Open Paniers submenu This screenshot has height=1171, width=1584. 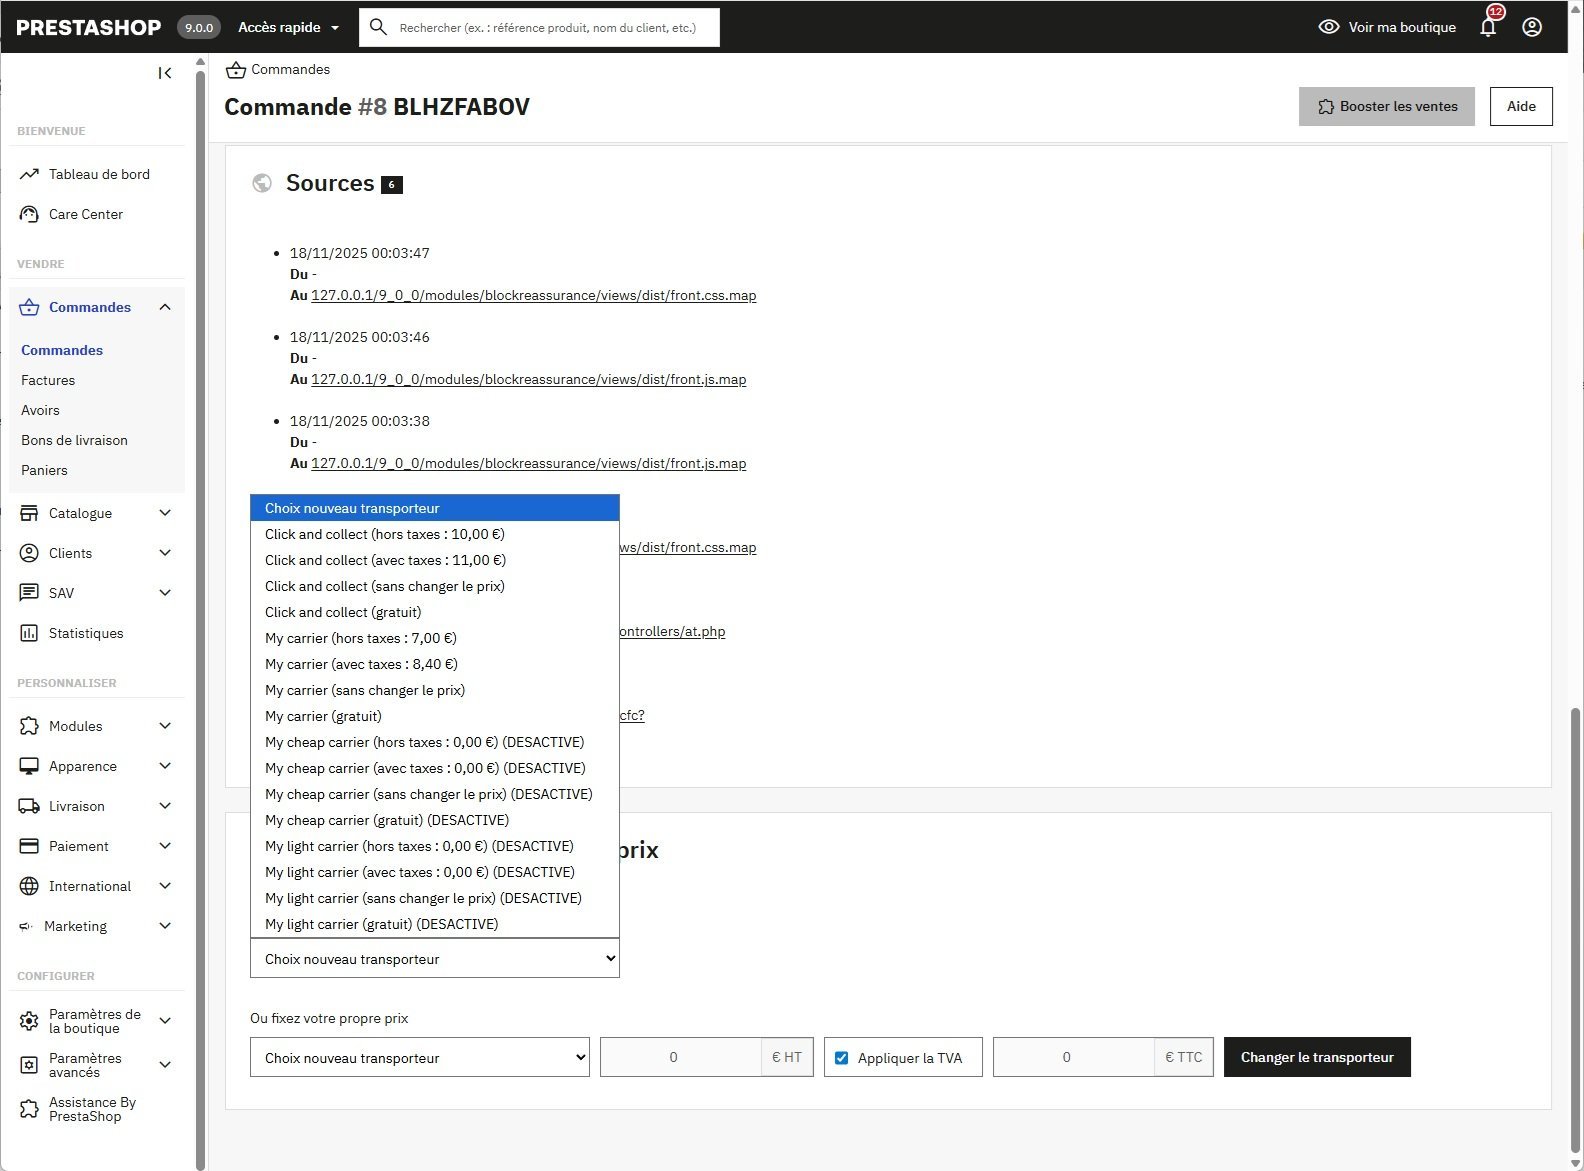[44, 470]
